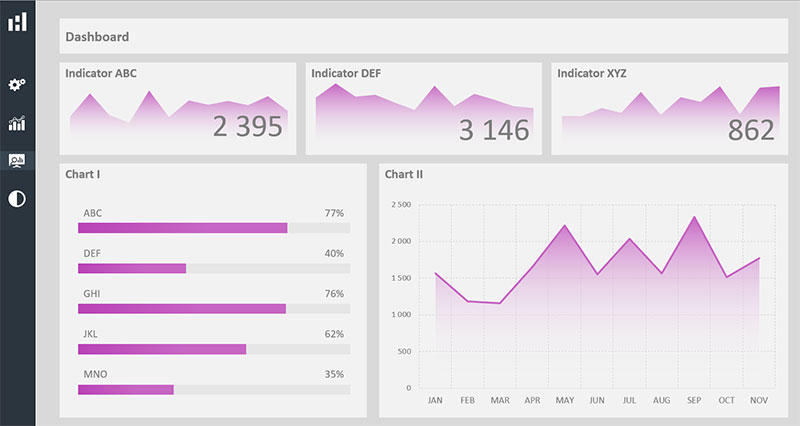The width and height of the screenshot is (800, 426).
Task: Toggle the half-circle contrast theme icon
Action: [x=17, y=198]
